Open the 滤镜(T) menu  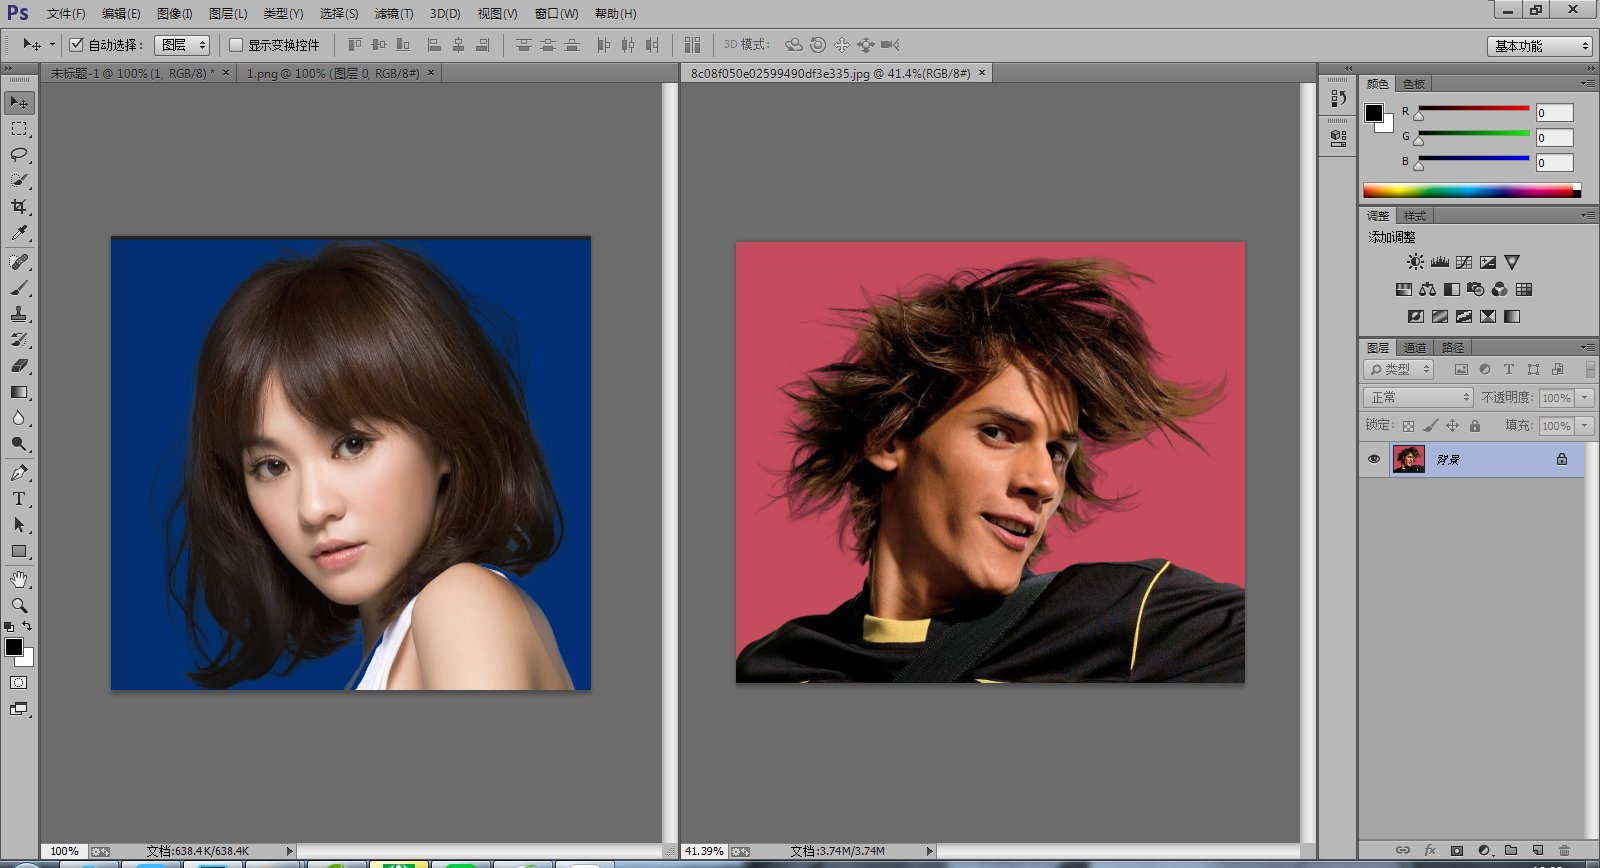point(393,14)
